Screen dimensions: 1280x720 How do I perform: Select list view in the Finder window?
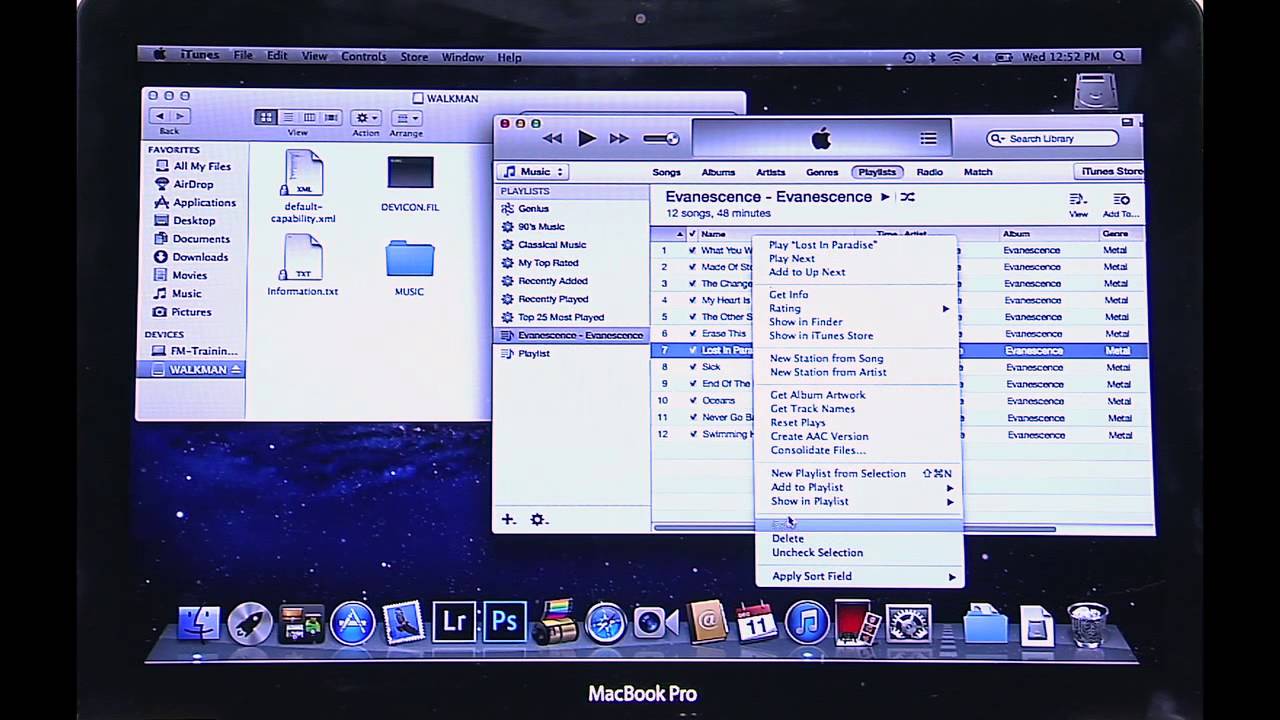(x=288, y=117)
